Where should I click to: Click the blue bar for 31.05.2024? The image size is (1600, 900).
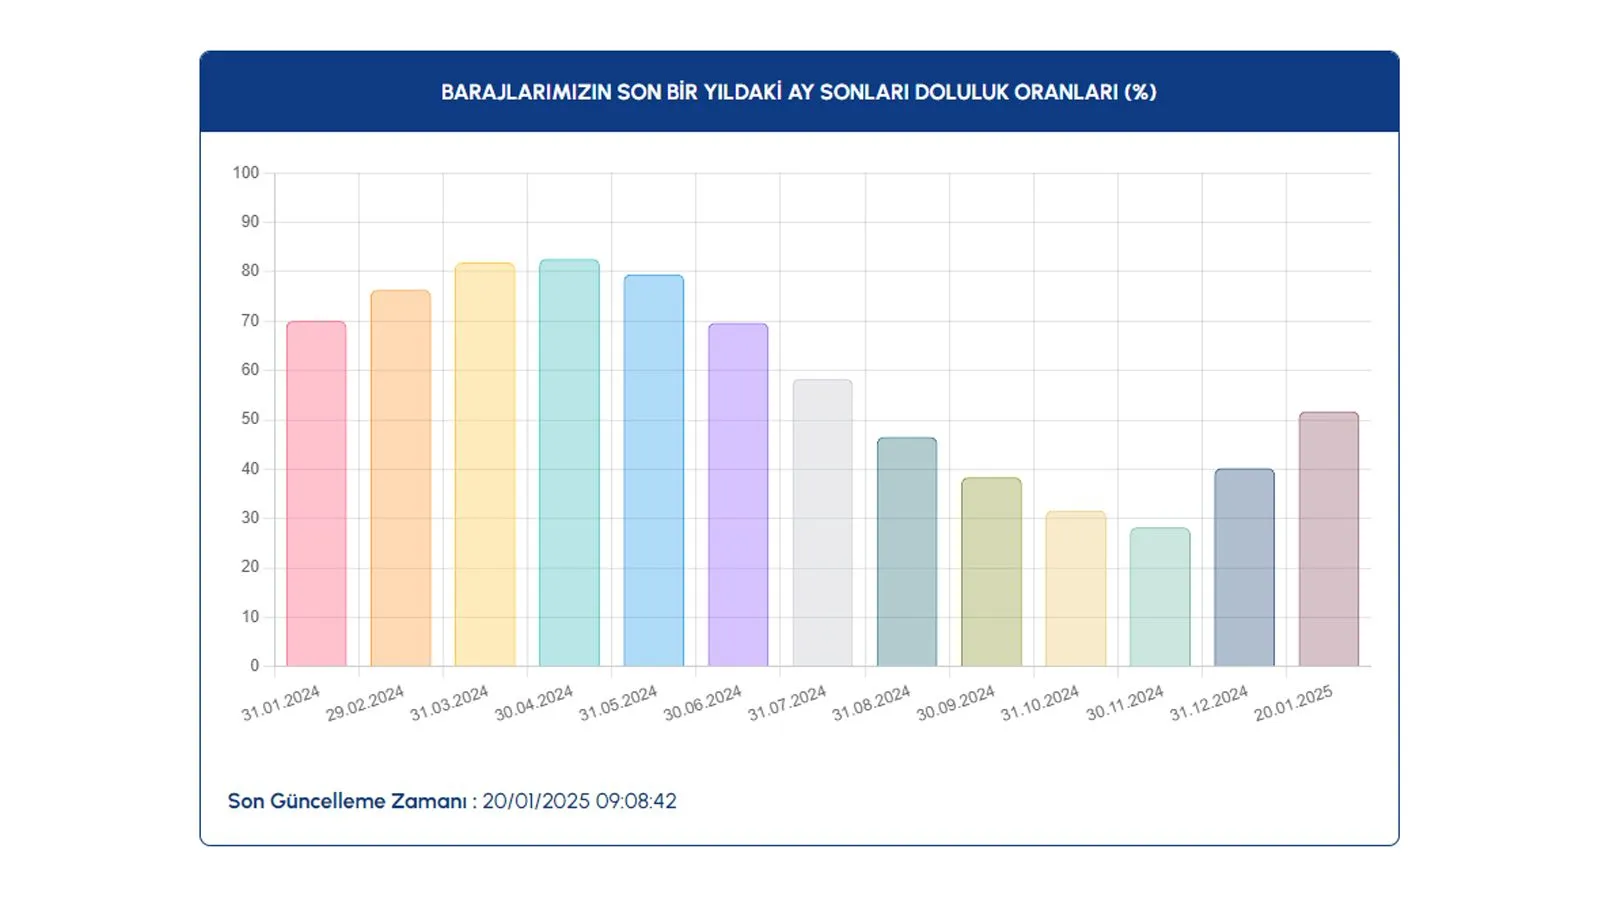654,471
